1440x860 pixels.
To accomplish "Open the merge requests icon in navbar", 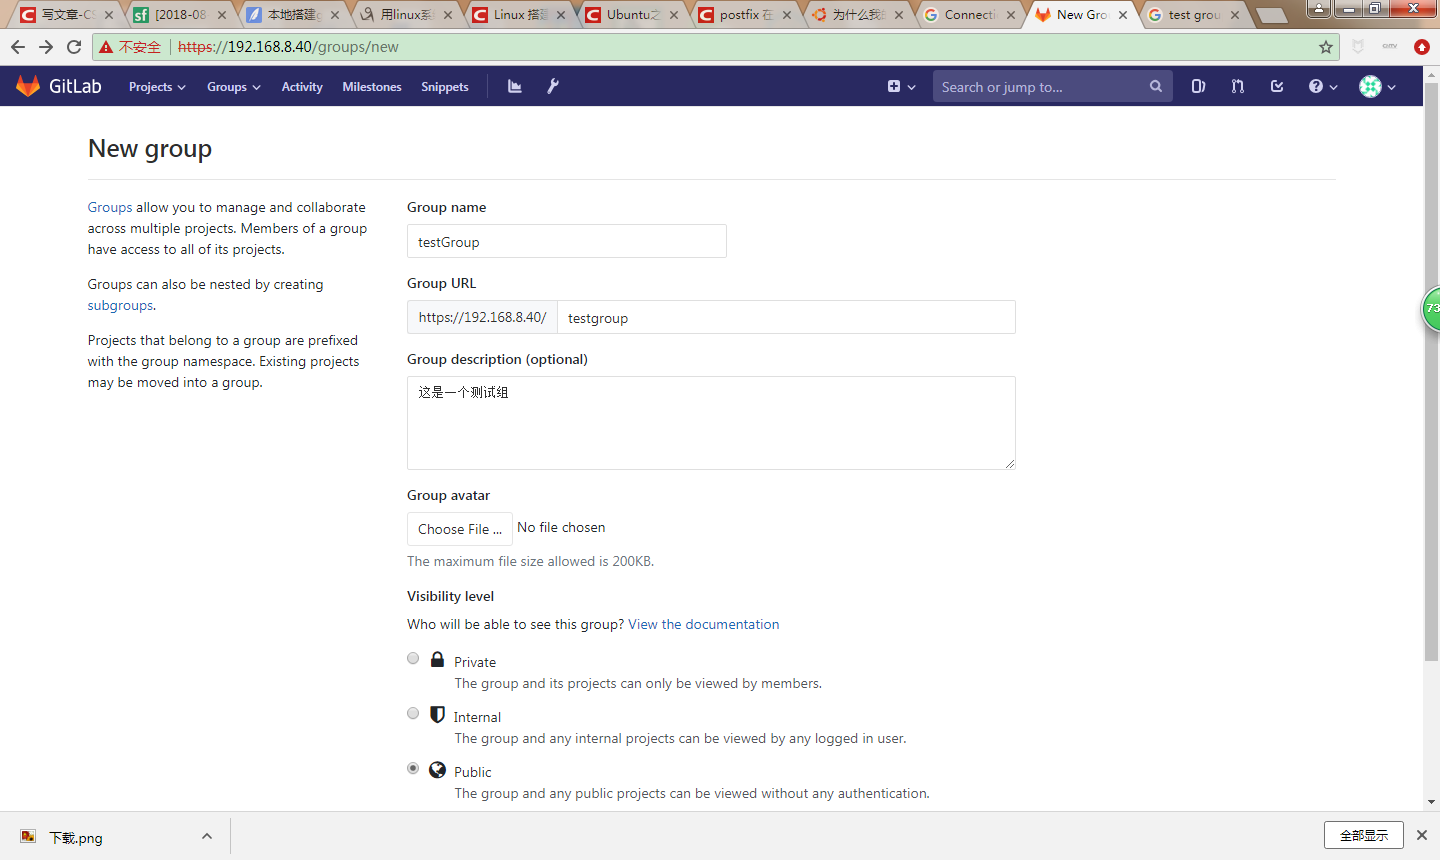I will (x=1237, y=86).
